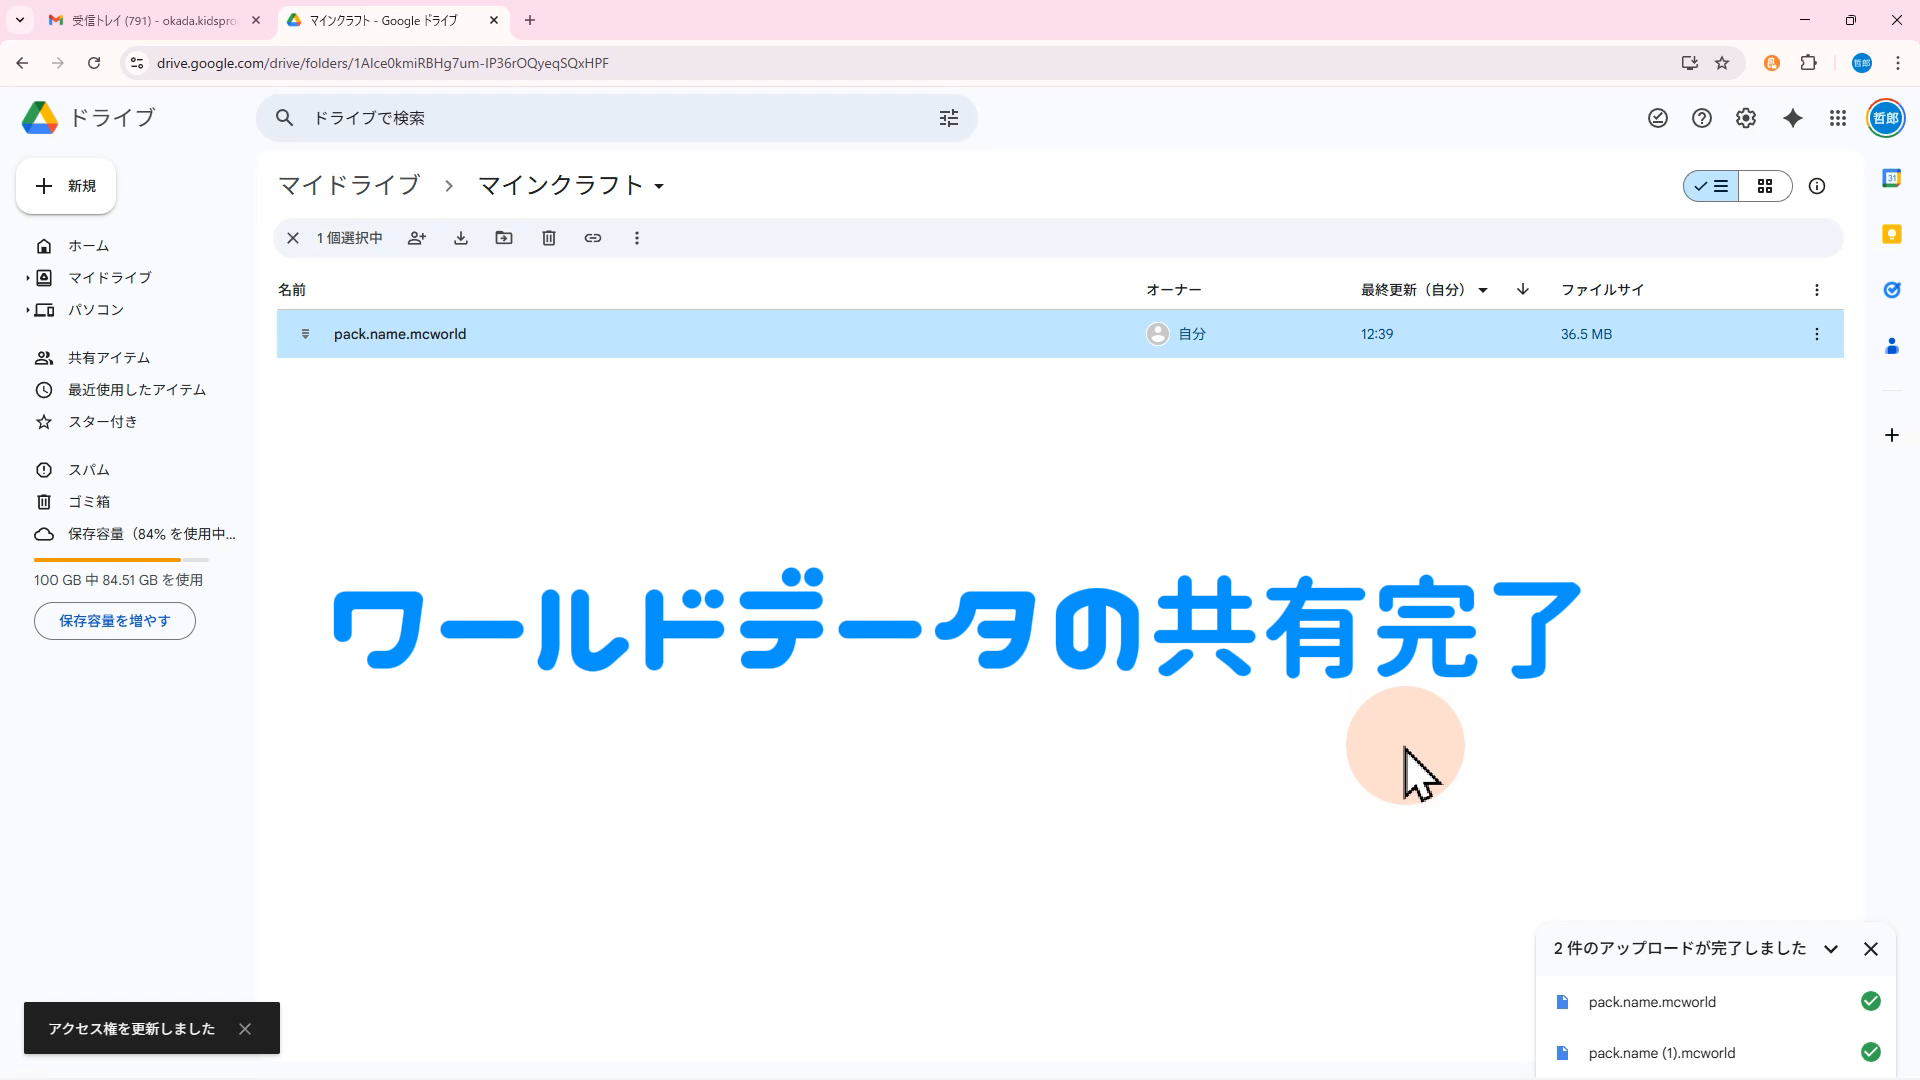Click the share person-add toolbar icon

tap(417, 238)
